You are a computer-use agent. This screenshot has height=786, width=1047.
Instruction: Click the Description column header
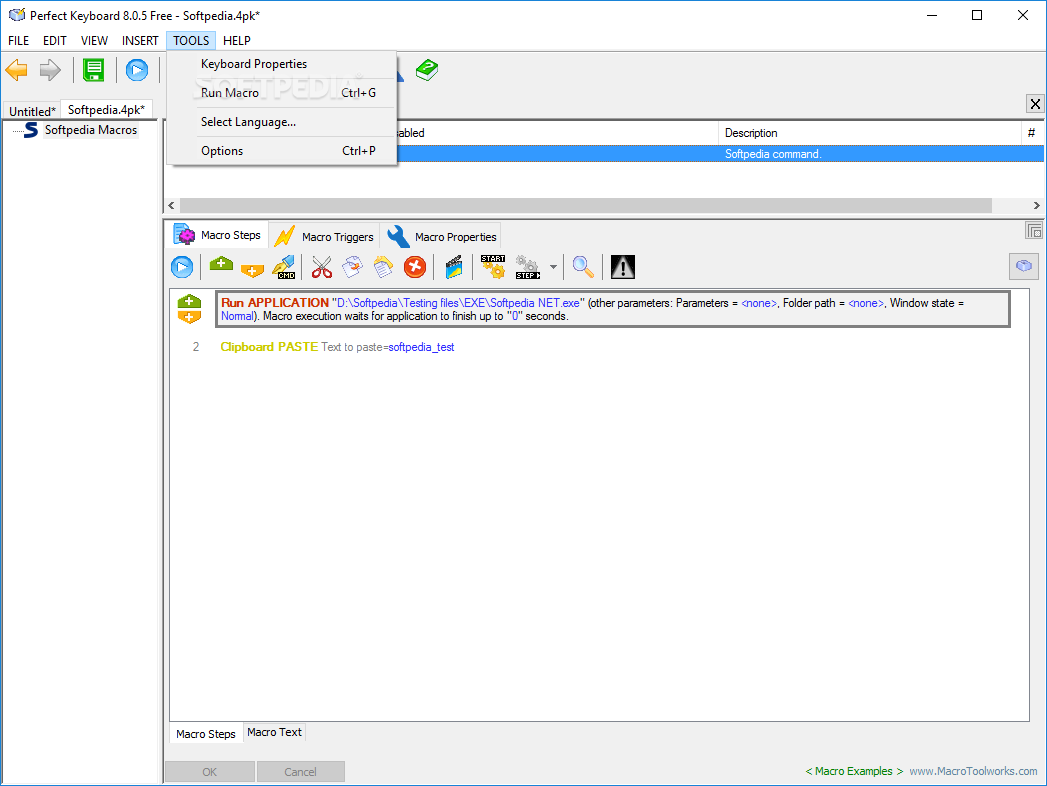tap(870, 133)
